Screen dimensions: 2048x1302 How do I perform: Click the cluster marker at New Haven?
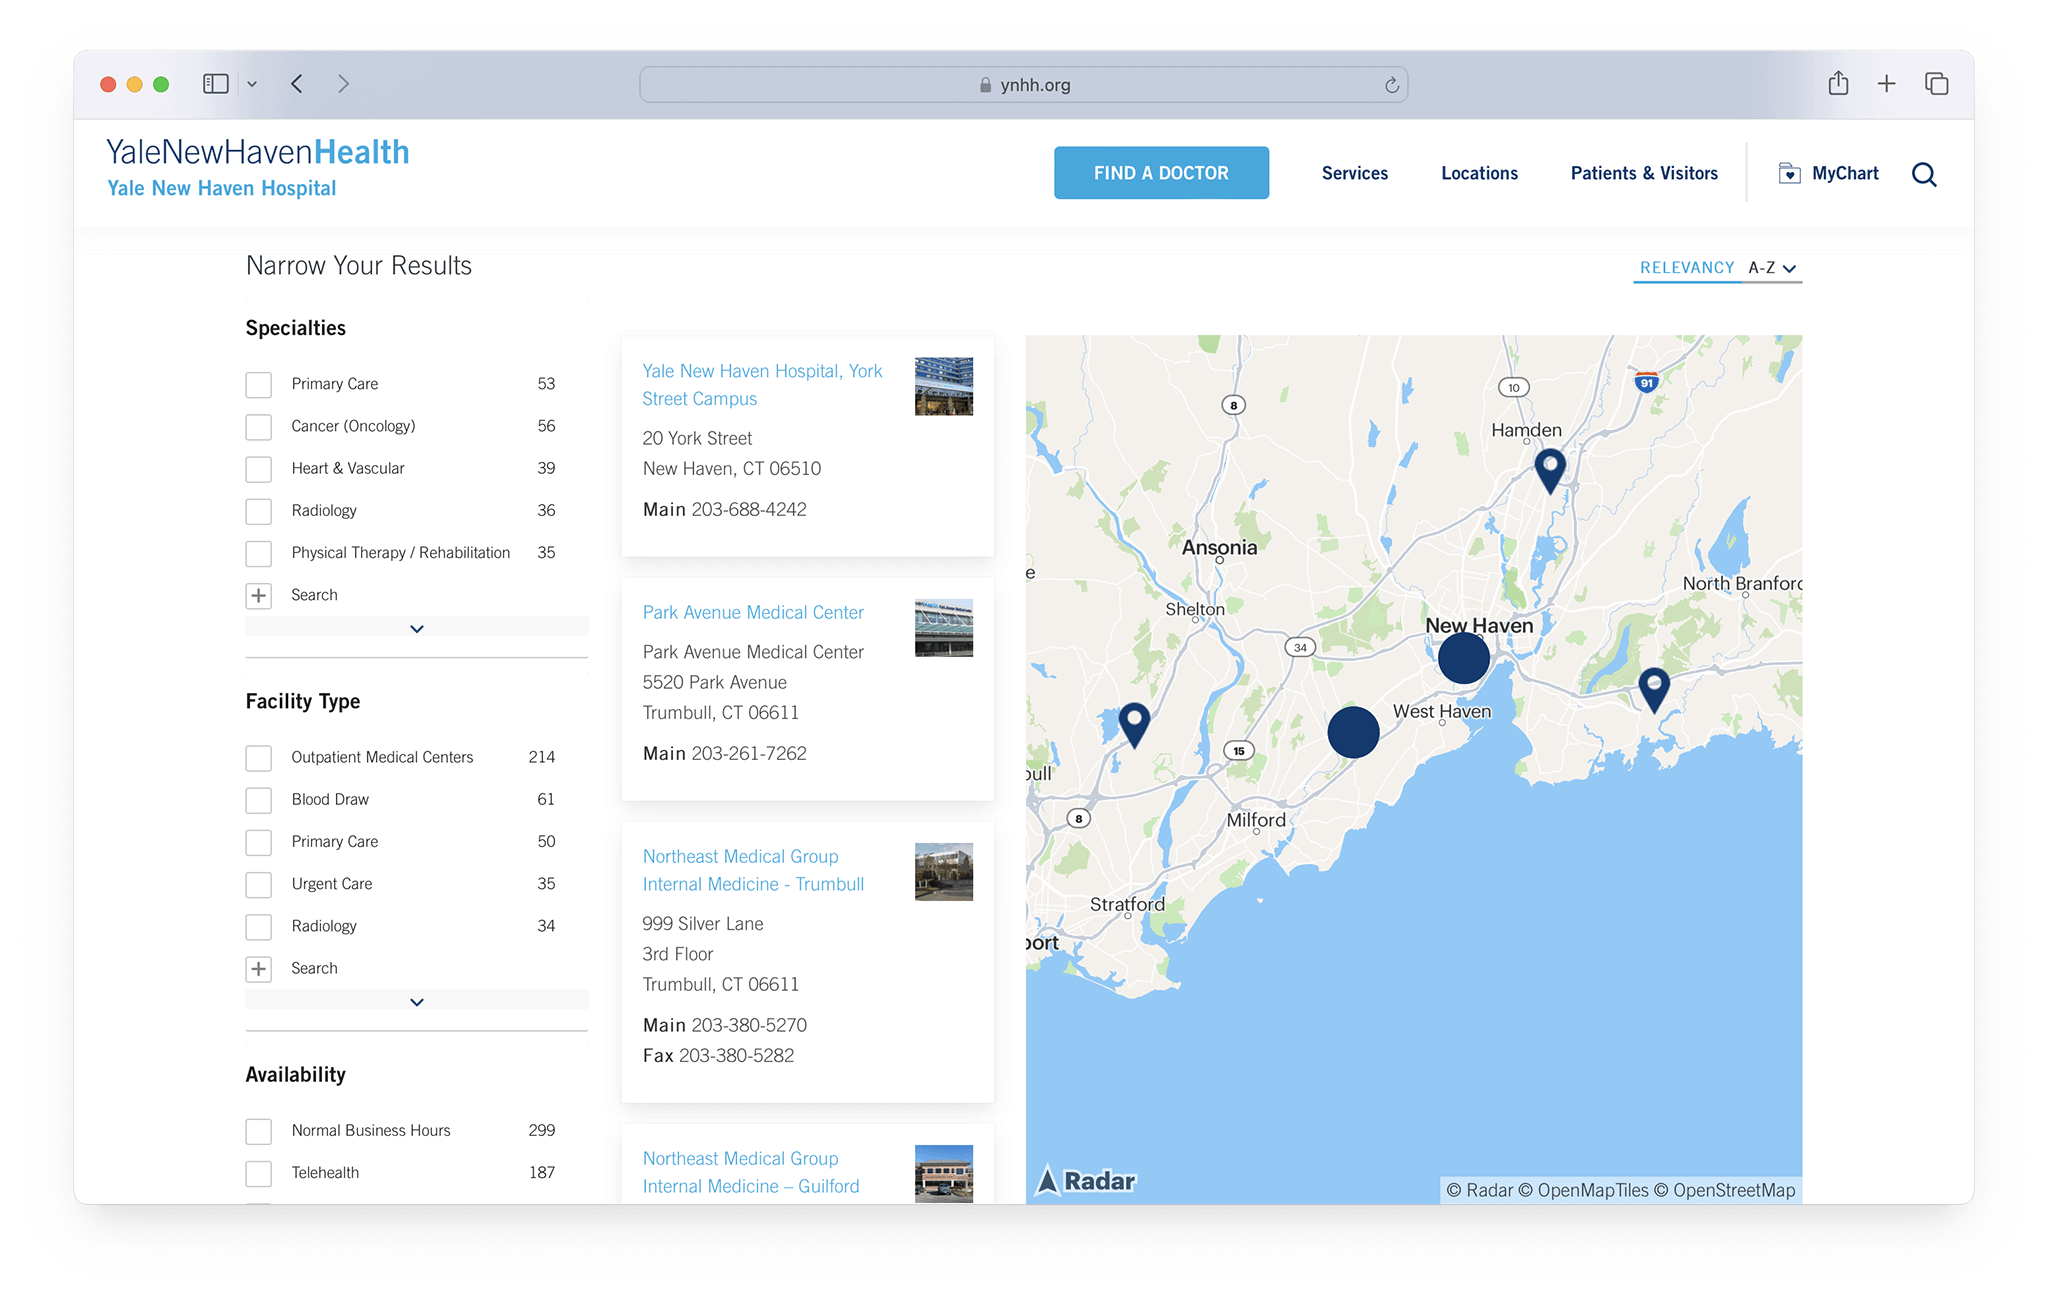coord(1464,658)
